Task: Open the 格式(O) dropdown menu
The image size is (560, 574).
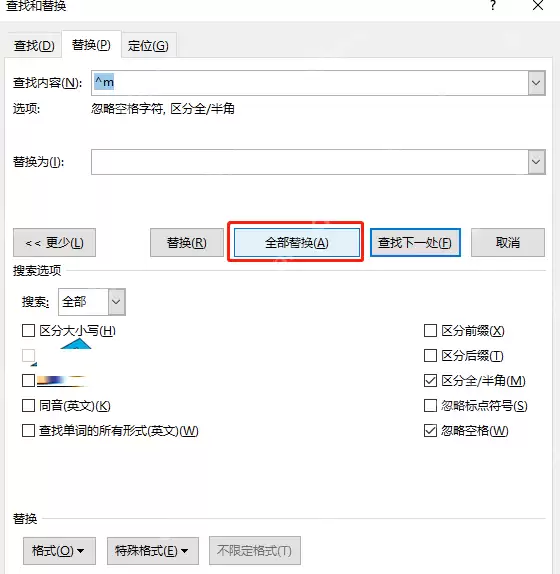Action: 59,551
